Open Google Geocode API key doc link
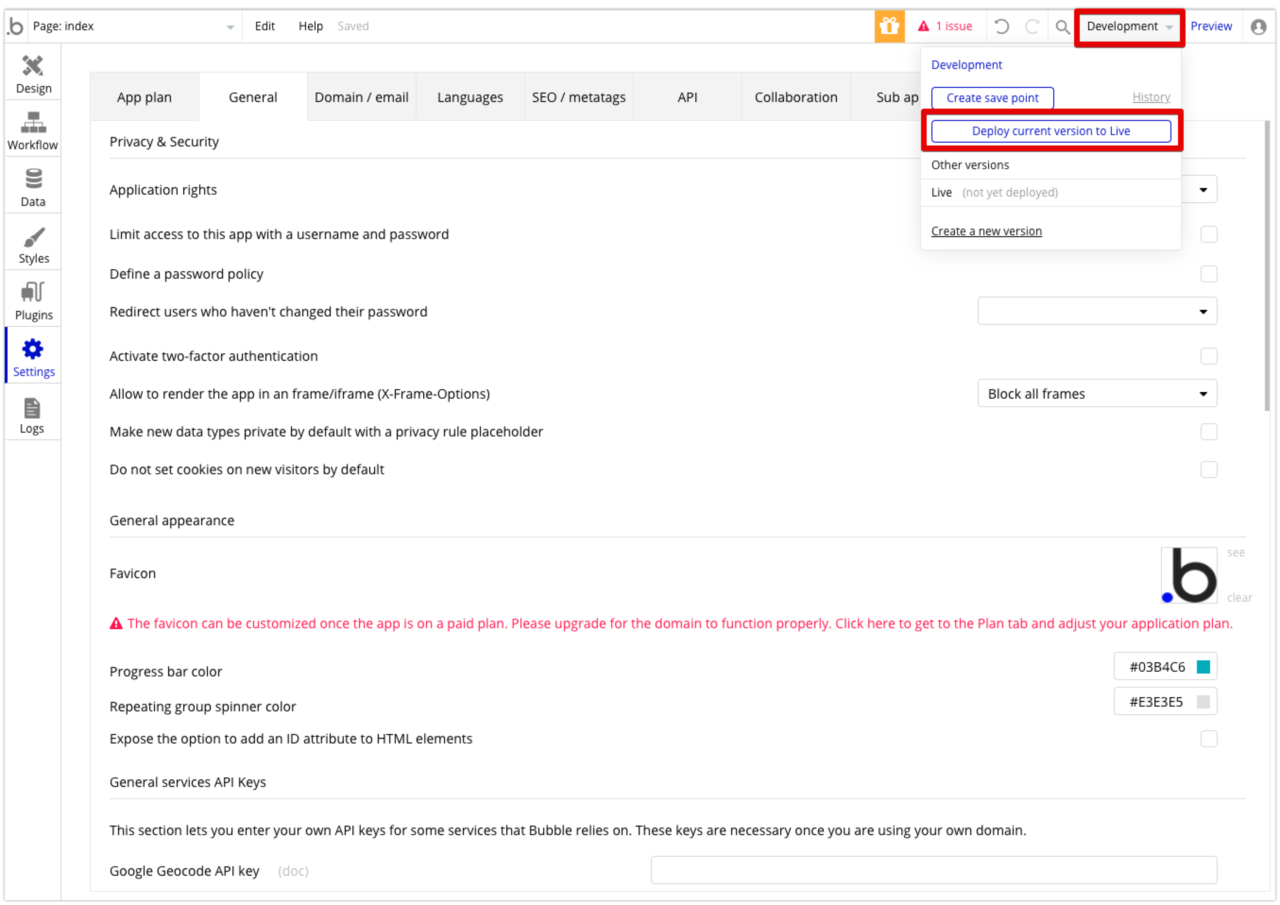 coord(293,871)
